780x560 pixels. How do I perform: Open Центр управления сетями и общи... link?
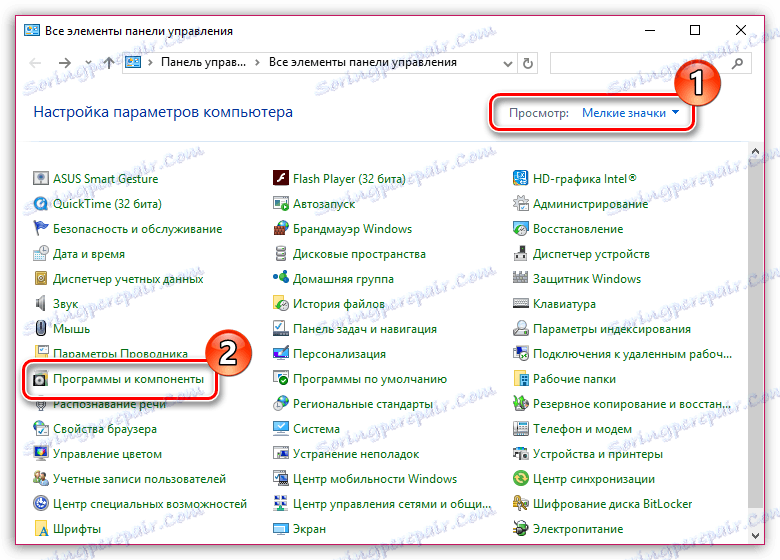click(391, 504)
